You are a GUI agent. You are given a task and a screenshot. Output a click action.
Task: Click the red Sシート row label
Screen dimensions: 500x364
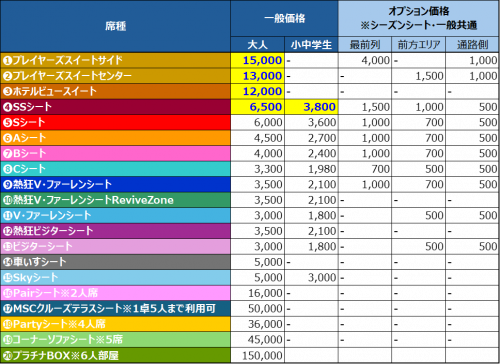(x=115, y=122)
